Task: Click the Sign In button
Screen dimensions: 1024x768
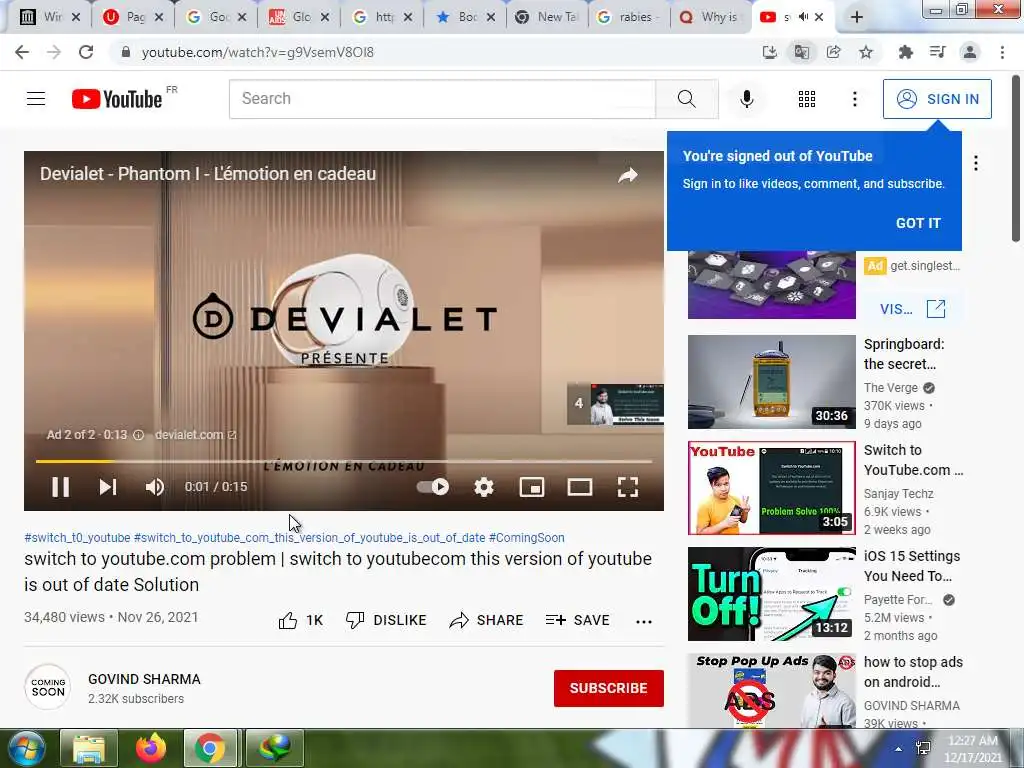Action: [x=937, y=99]
